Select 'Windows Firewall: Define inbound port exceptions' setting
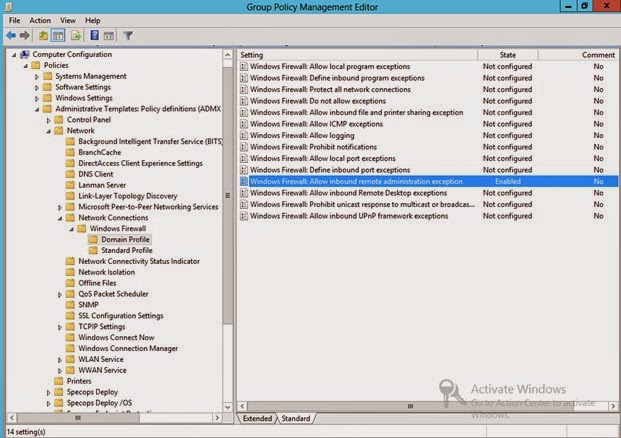 tap(330, 170)
